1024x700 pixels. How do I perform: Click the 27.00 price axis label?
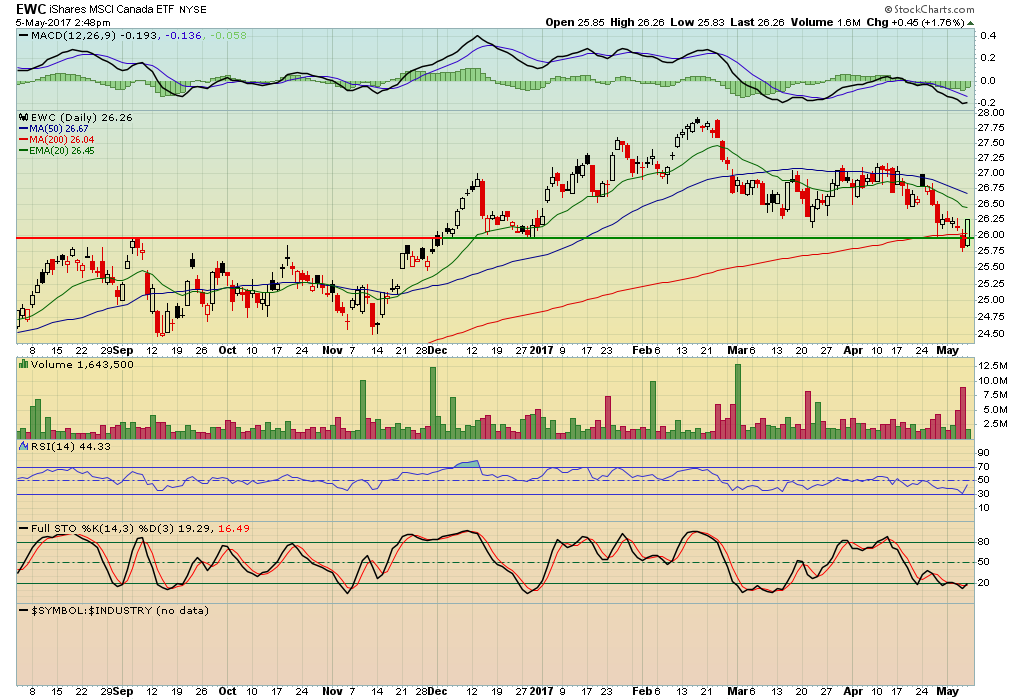coord(991,173)
